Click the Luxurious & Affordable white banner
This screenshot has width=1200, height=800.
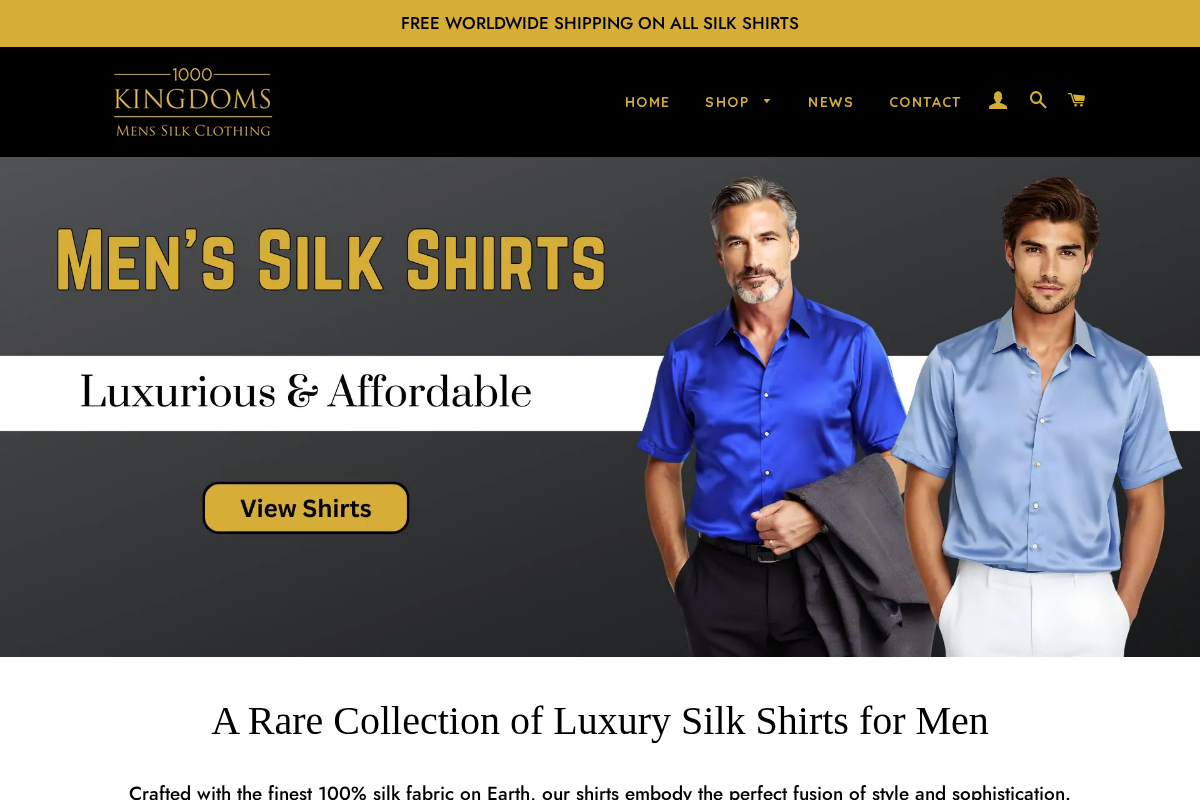click(x=320, y=393)
